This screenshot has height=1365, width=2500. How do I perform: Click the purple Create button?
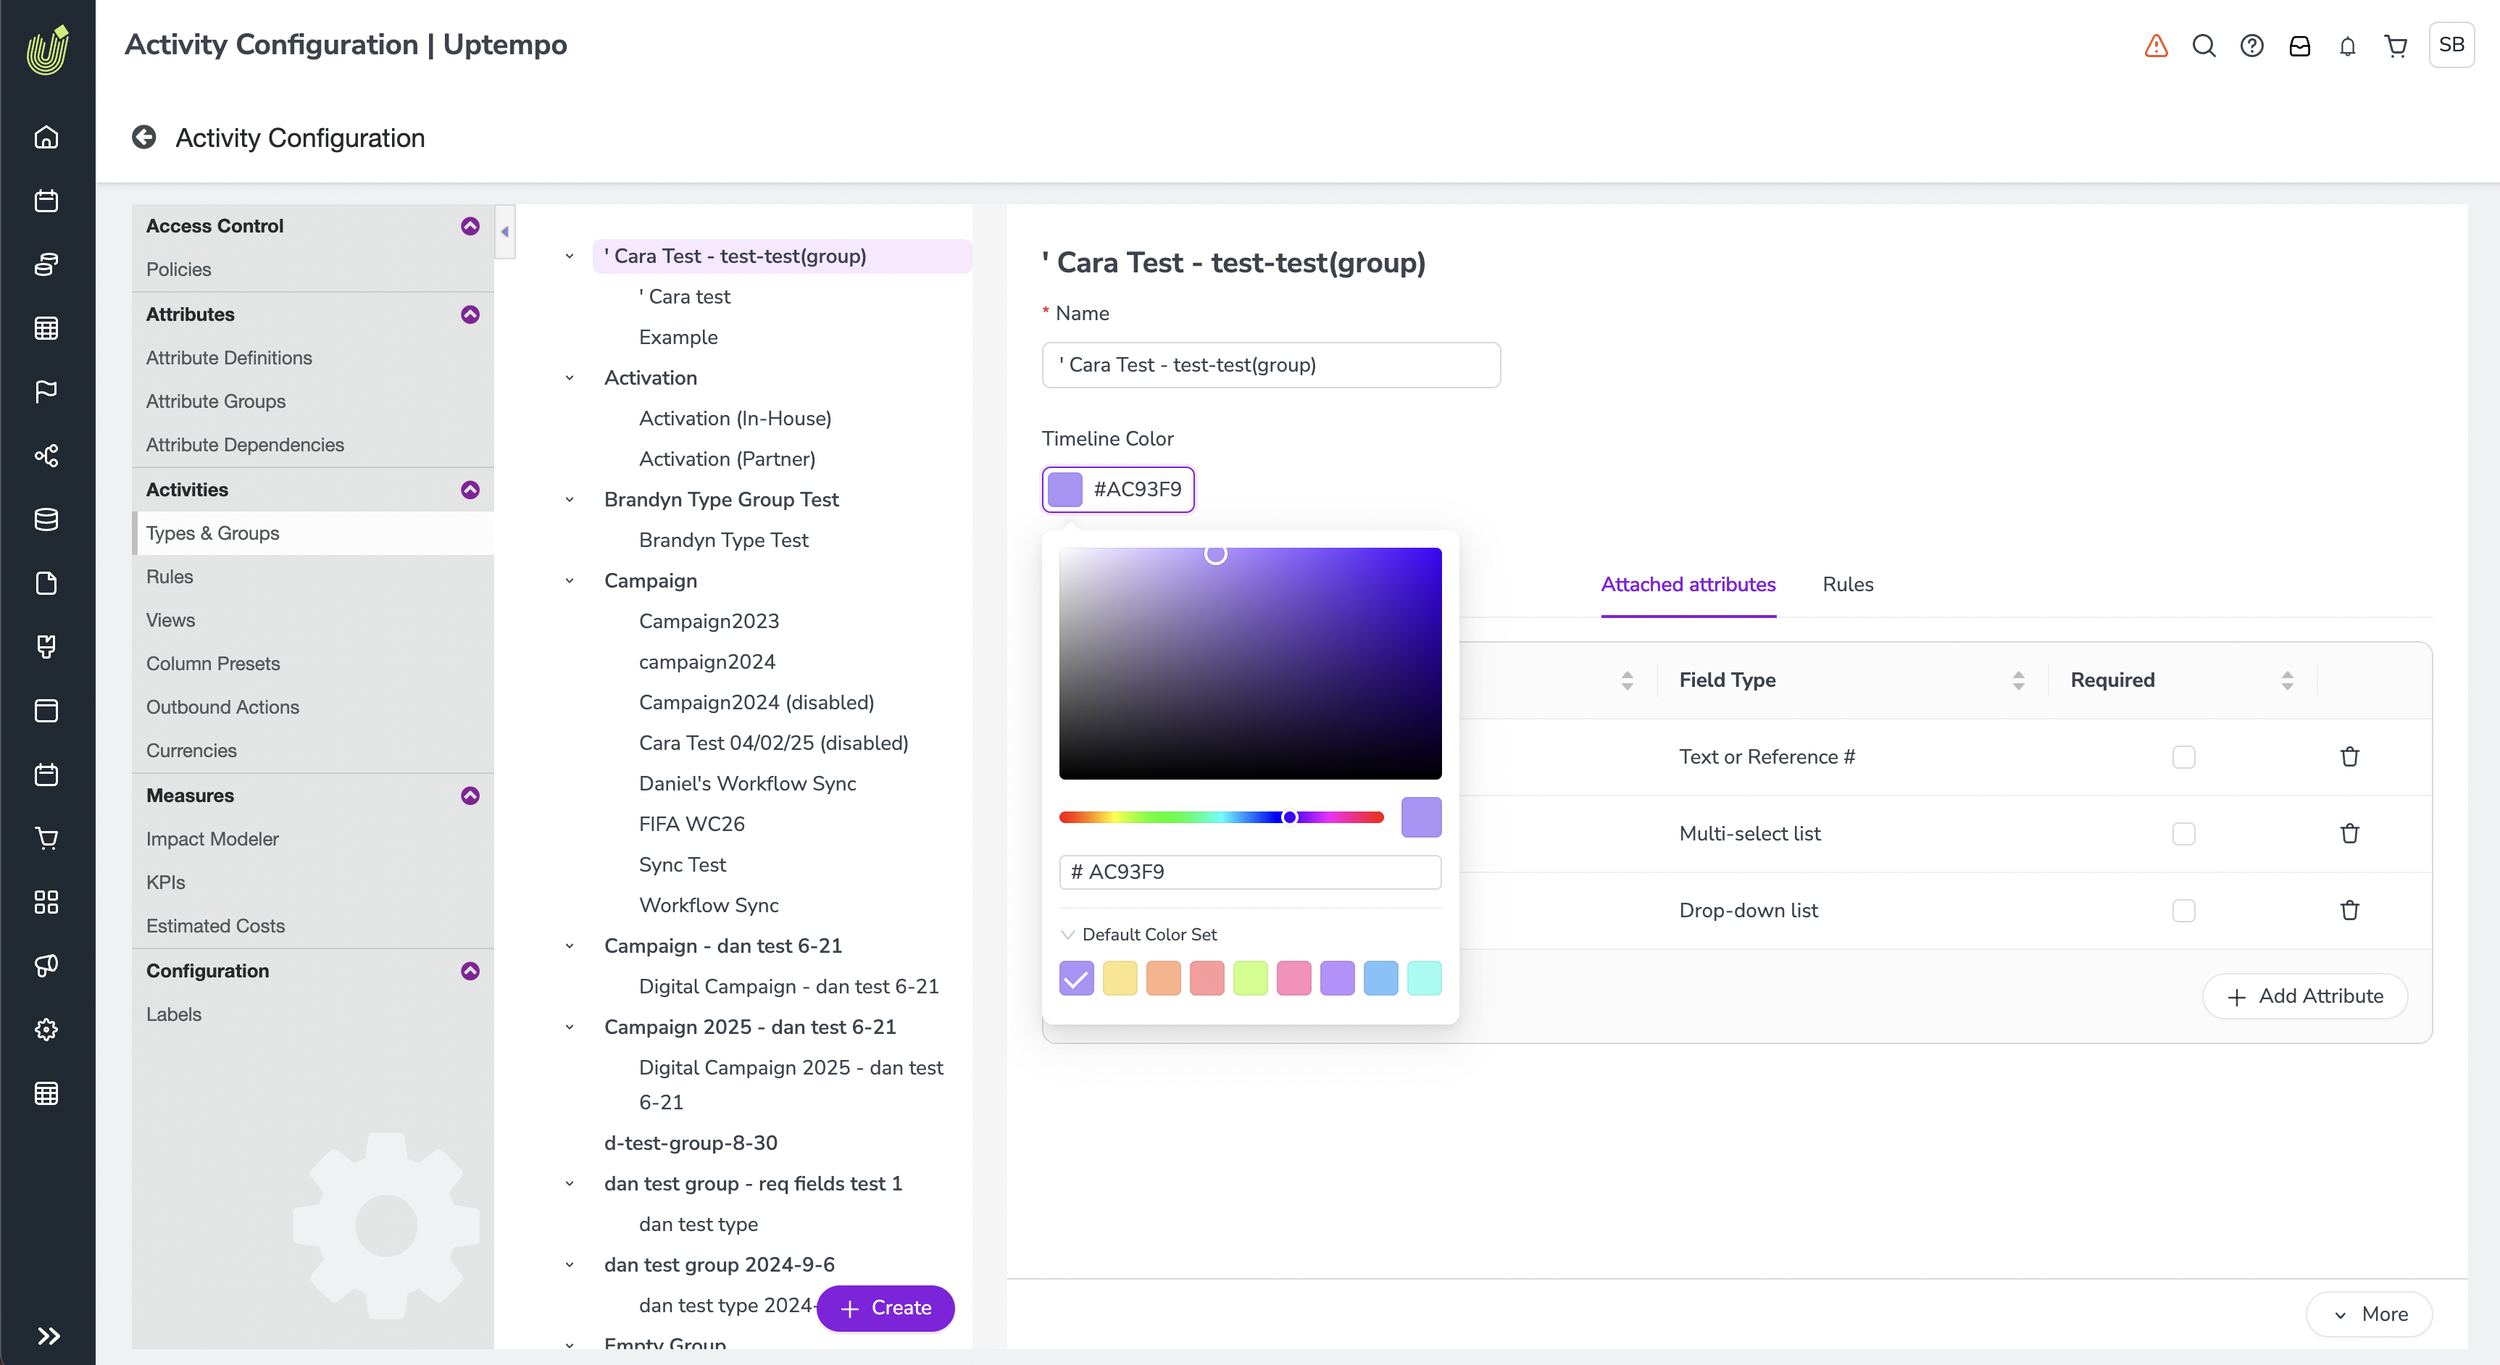[x=885, y=1307]
